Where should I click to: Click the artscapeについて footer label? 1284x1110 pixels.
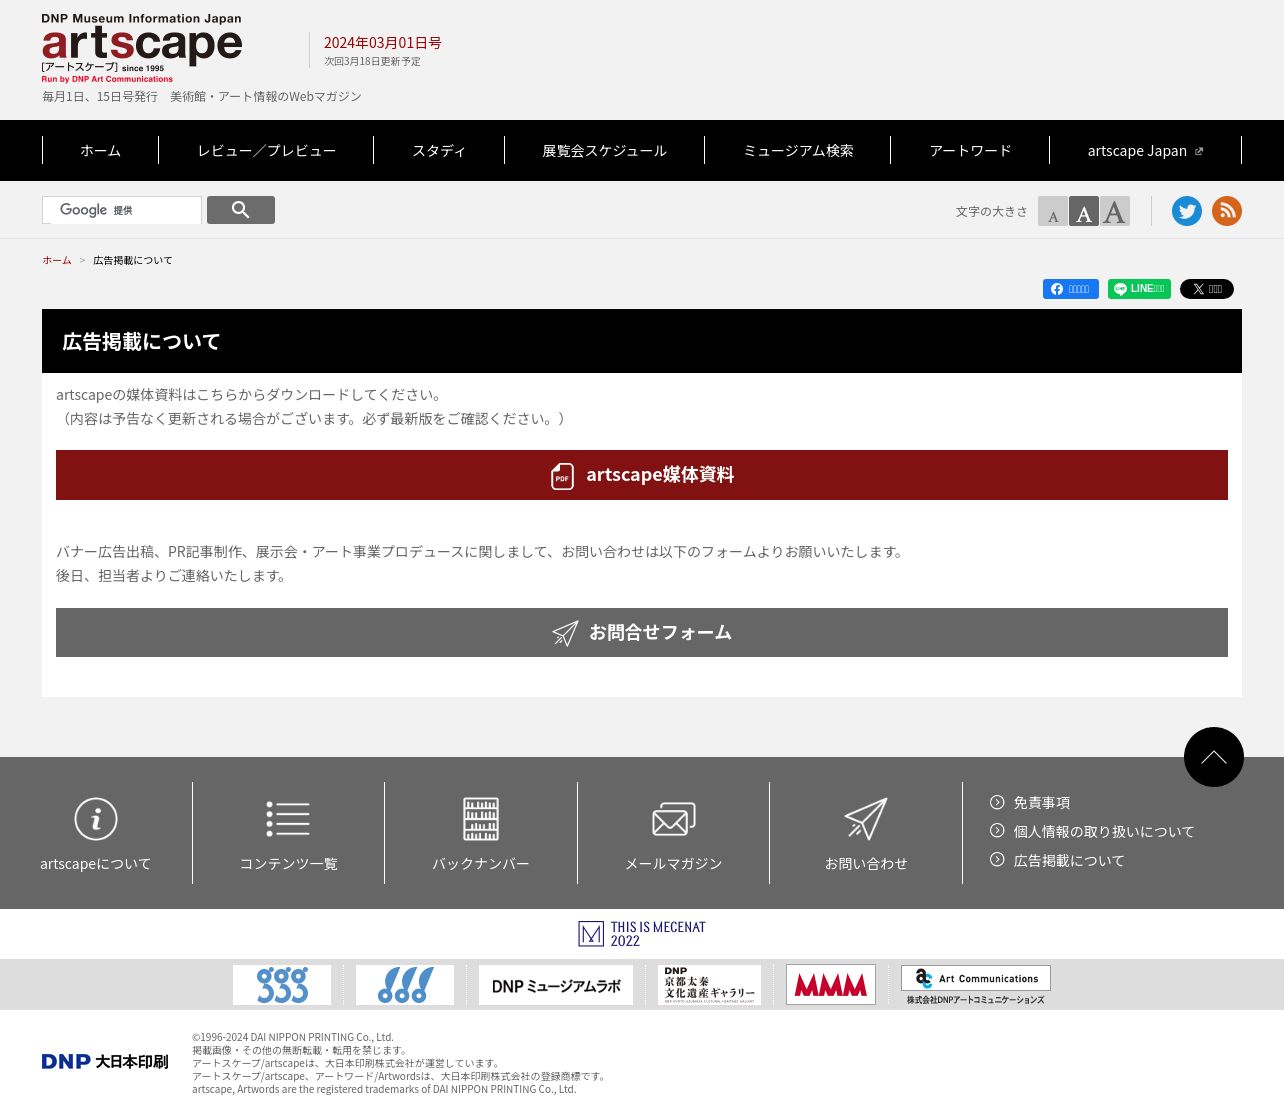point(96,864)
